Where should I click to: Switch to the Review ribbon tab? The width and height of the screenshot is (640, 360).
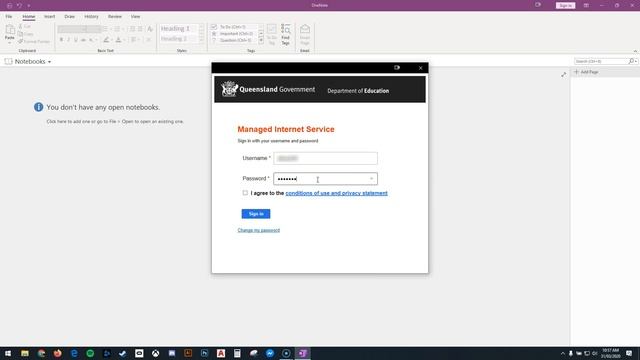tap(115, 17)
